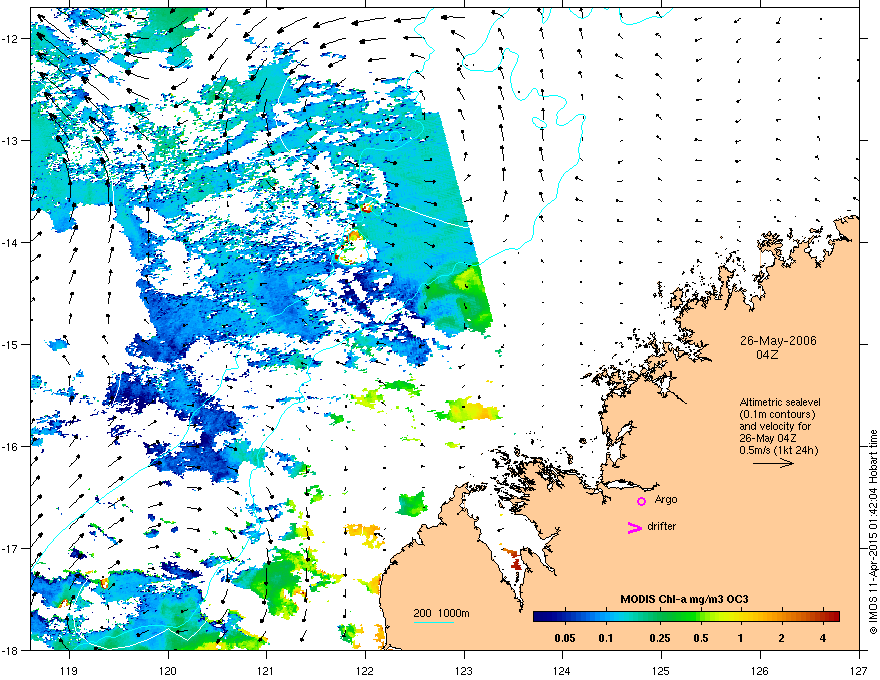
Task: Click the 04Z time label
Action: click(767, 355)
